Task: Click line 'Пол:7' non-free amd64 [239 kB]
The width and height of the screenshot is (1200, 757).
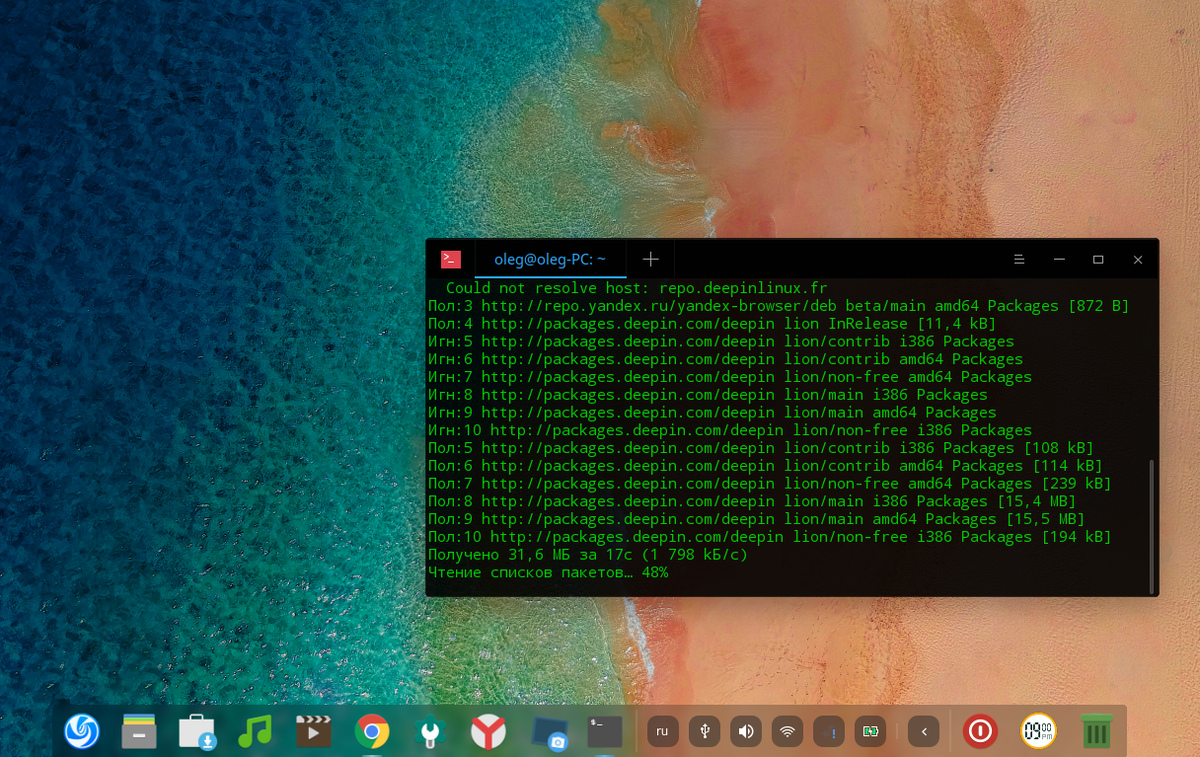Action: (769, 484)
